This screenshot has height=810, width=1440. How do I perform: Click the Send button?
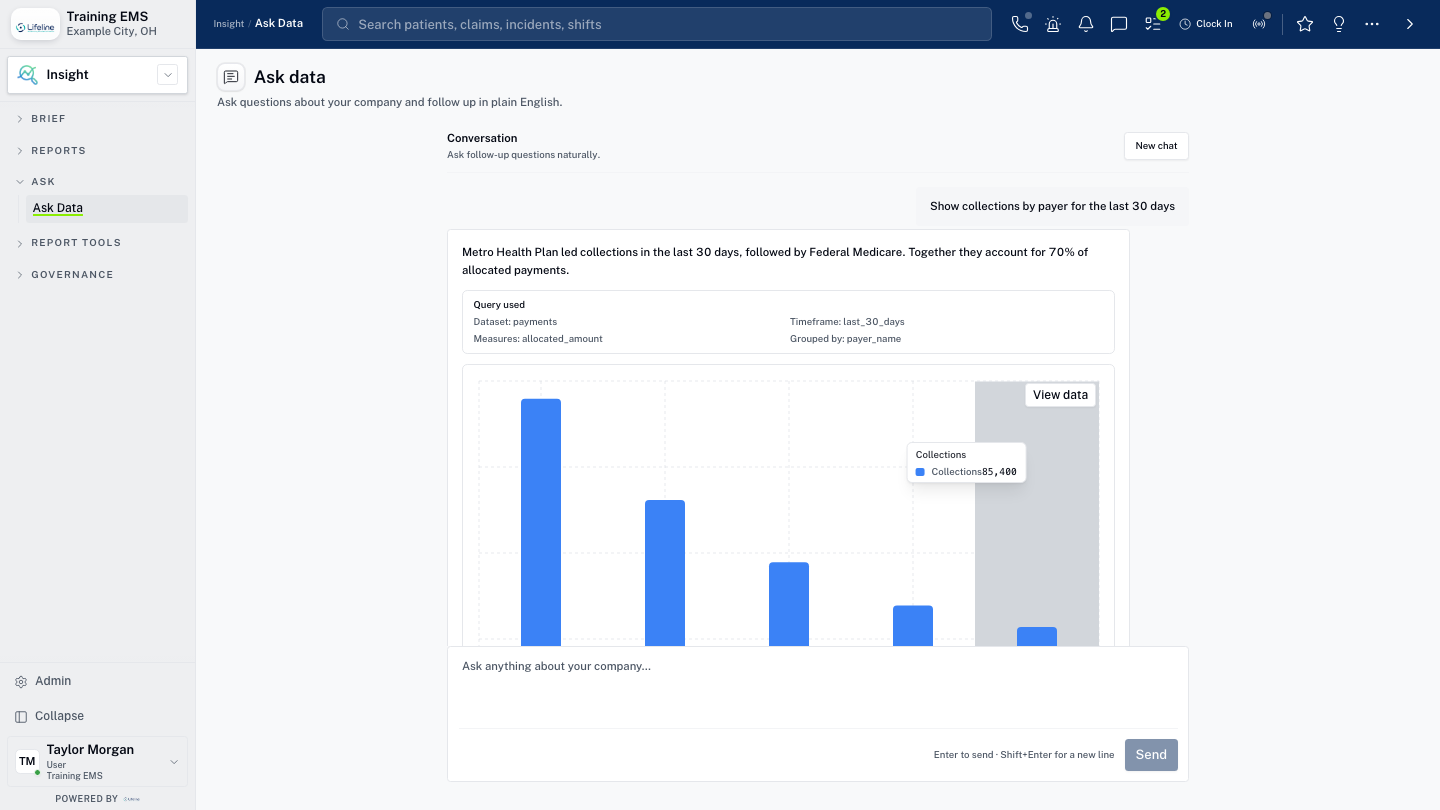click(1151, 755)
